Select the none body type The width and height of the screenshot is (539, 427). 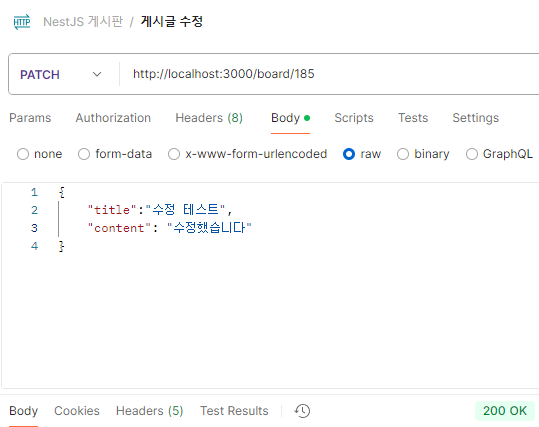pos(40,154)
